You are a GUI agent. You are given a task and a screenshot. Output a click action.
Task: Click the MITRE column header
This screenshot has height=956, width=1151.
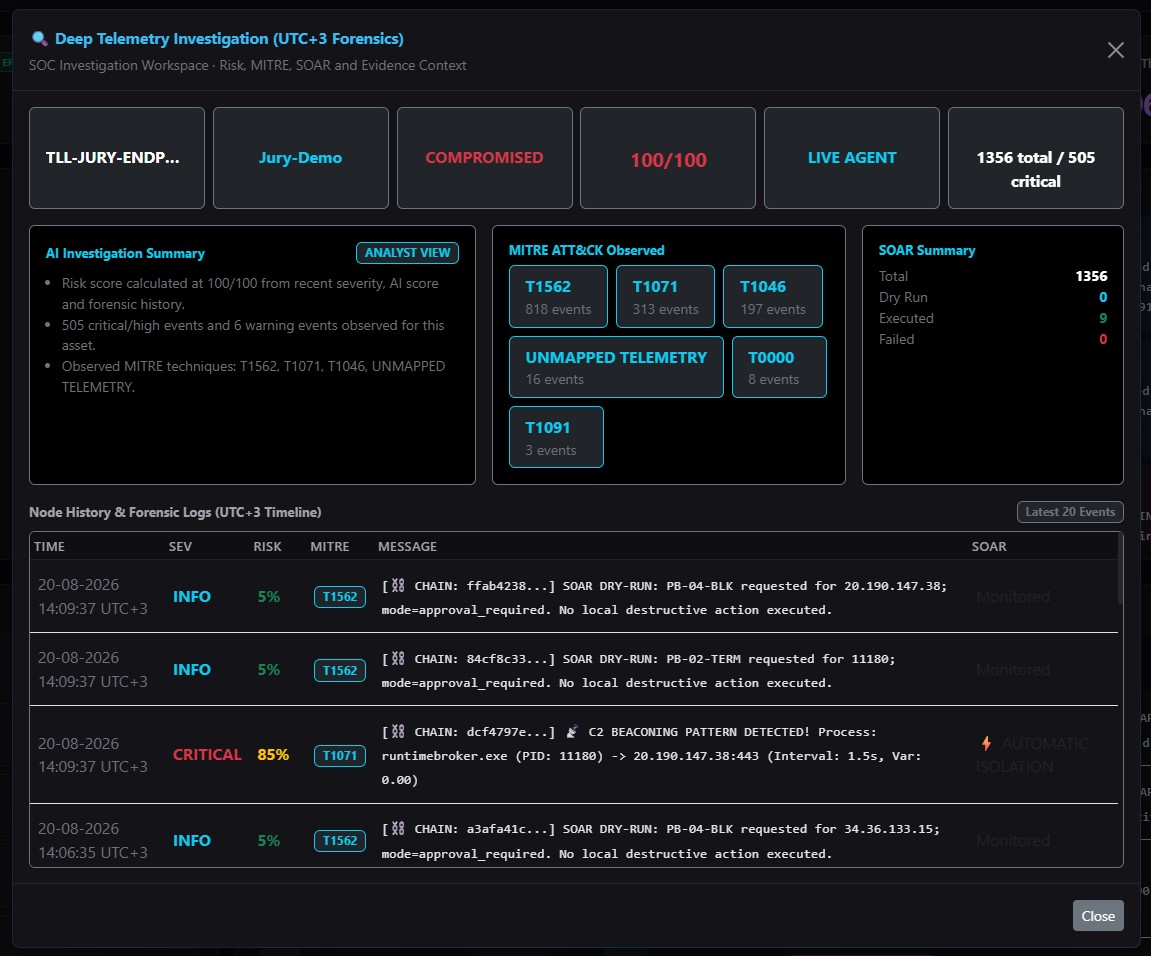[330, 546]
